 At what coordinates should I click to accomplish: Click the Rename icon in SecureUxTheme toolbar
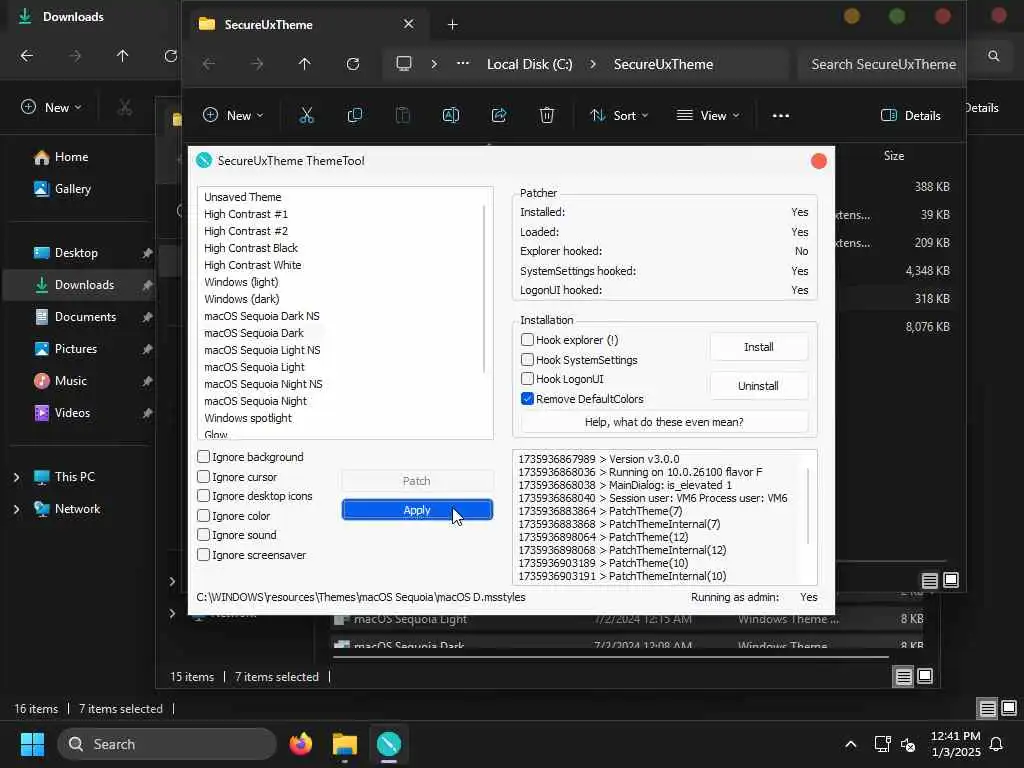pyautogui.click(x=451, y=116)
